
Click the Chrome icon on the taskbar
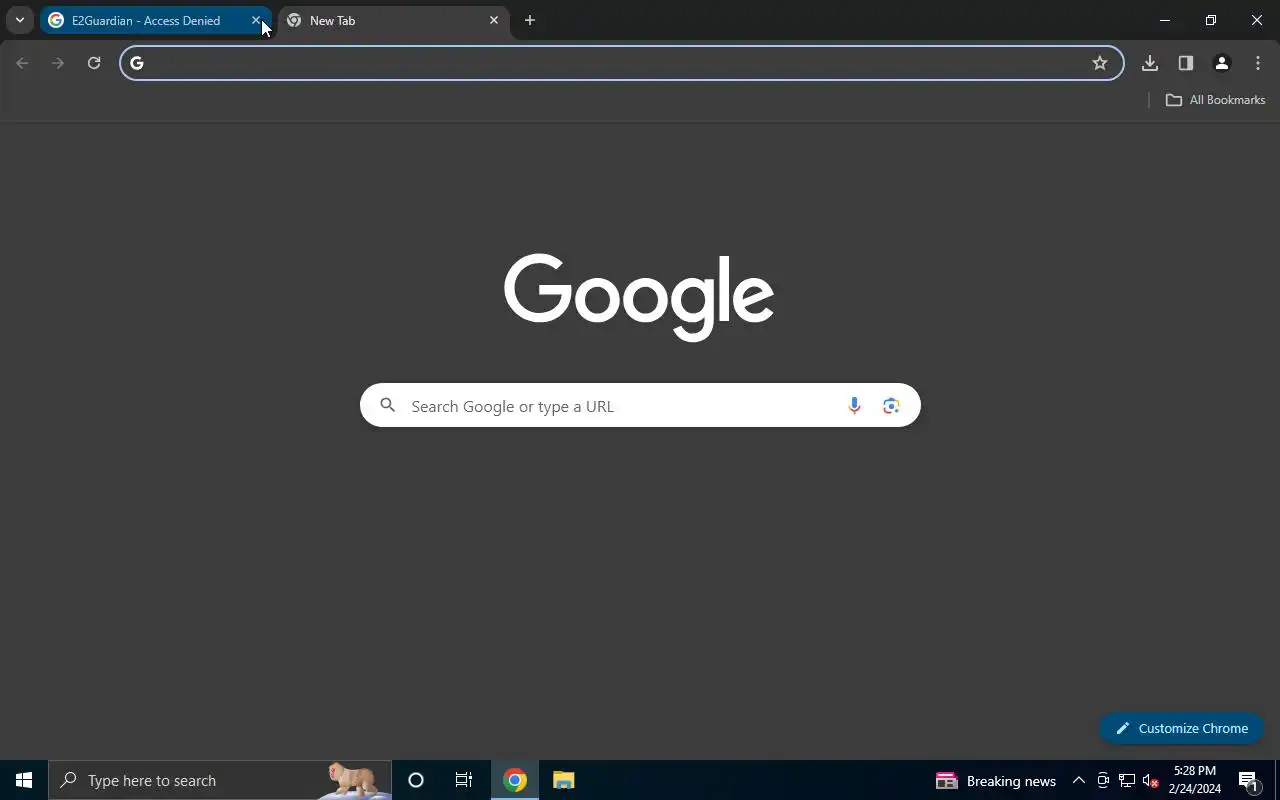click(x=515, y=780)
